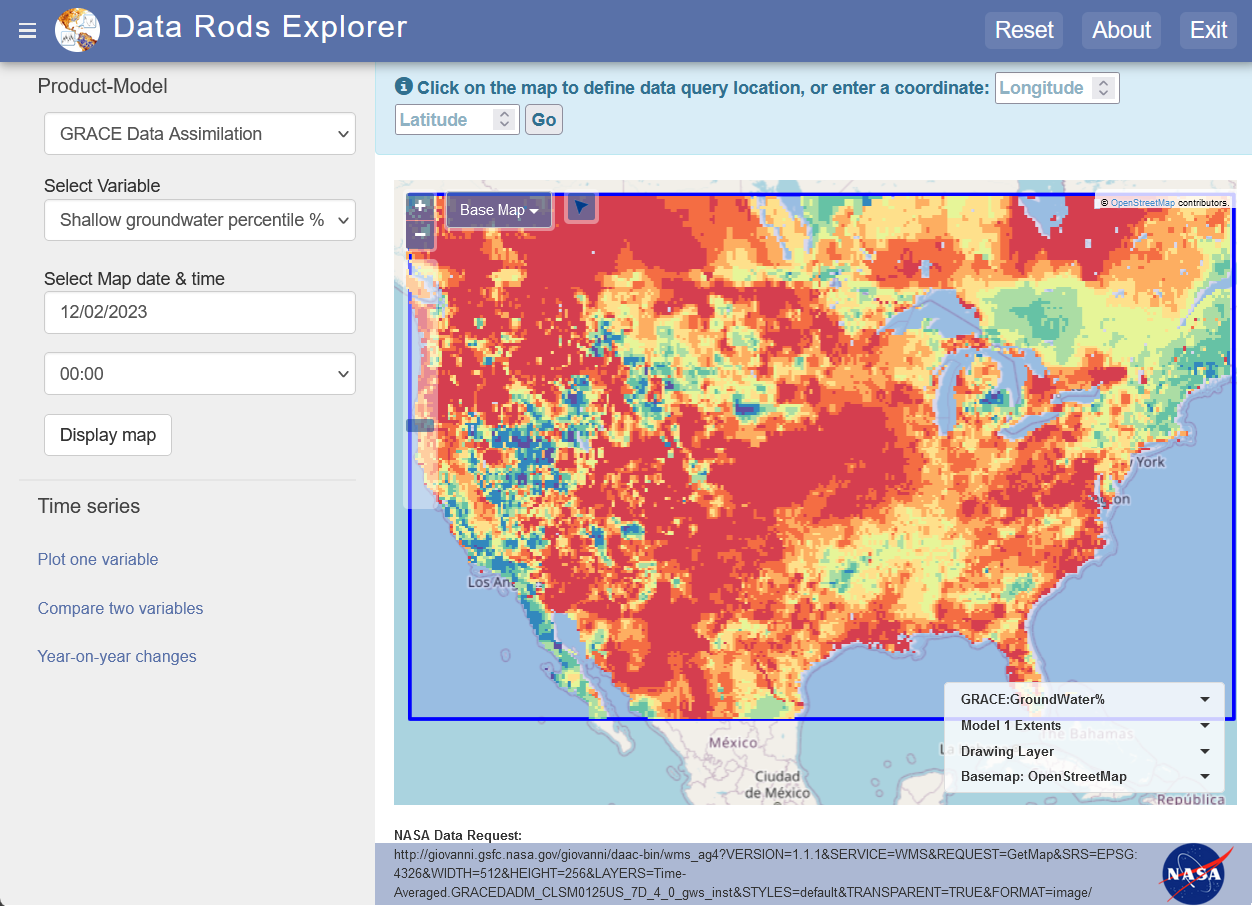Click the México label on the map
This screenshot has width=1252, height=906.
click(733, 743)
